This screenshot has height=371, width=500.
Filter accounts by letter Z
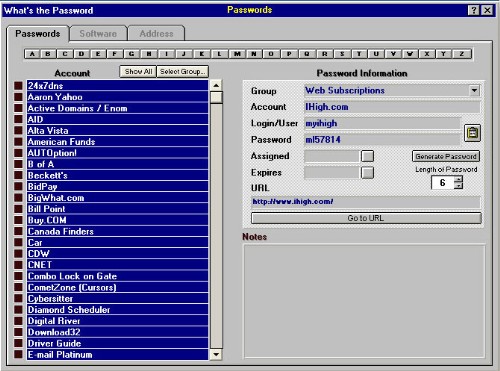[462, 54]
